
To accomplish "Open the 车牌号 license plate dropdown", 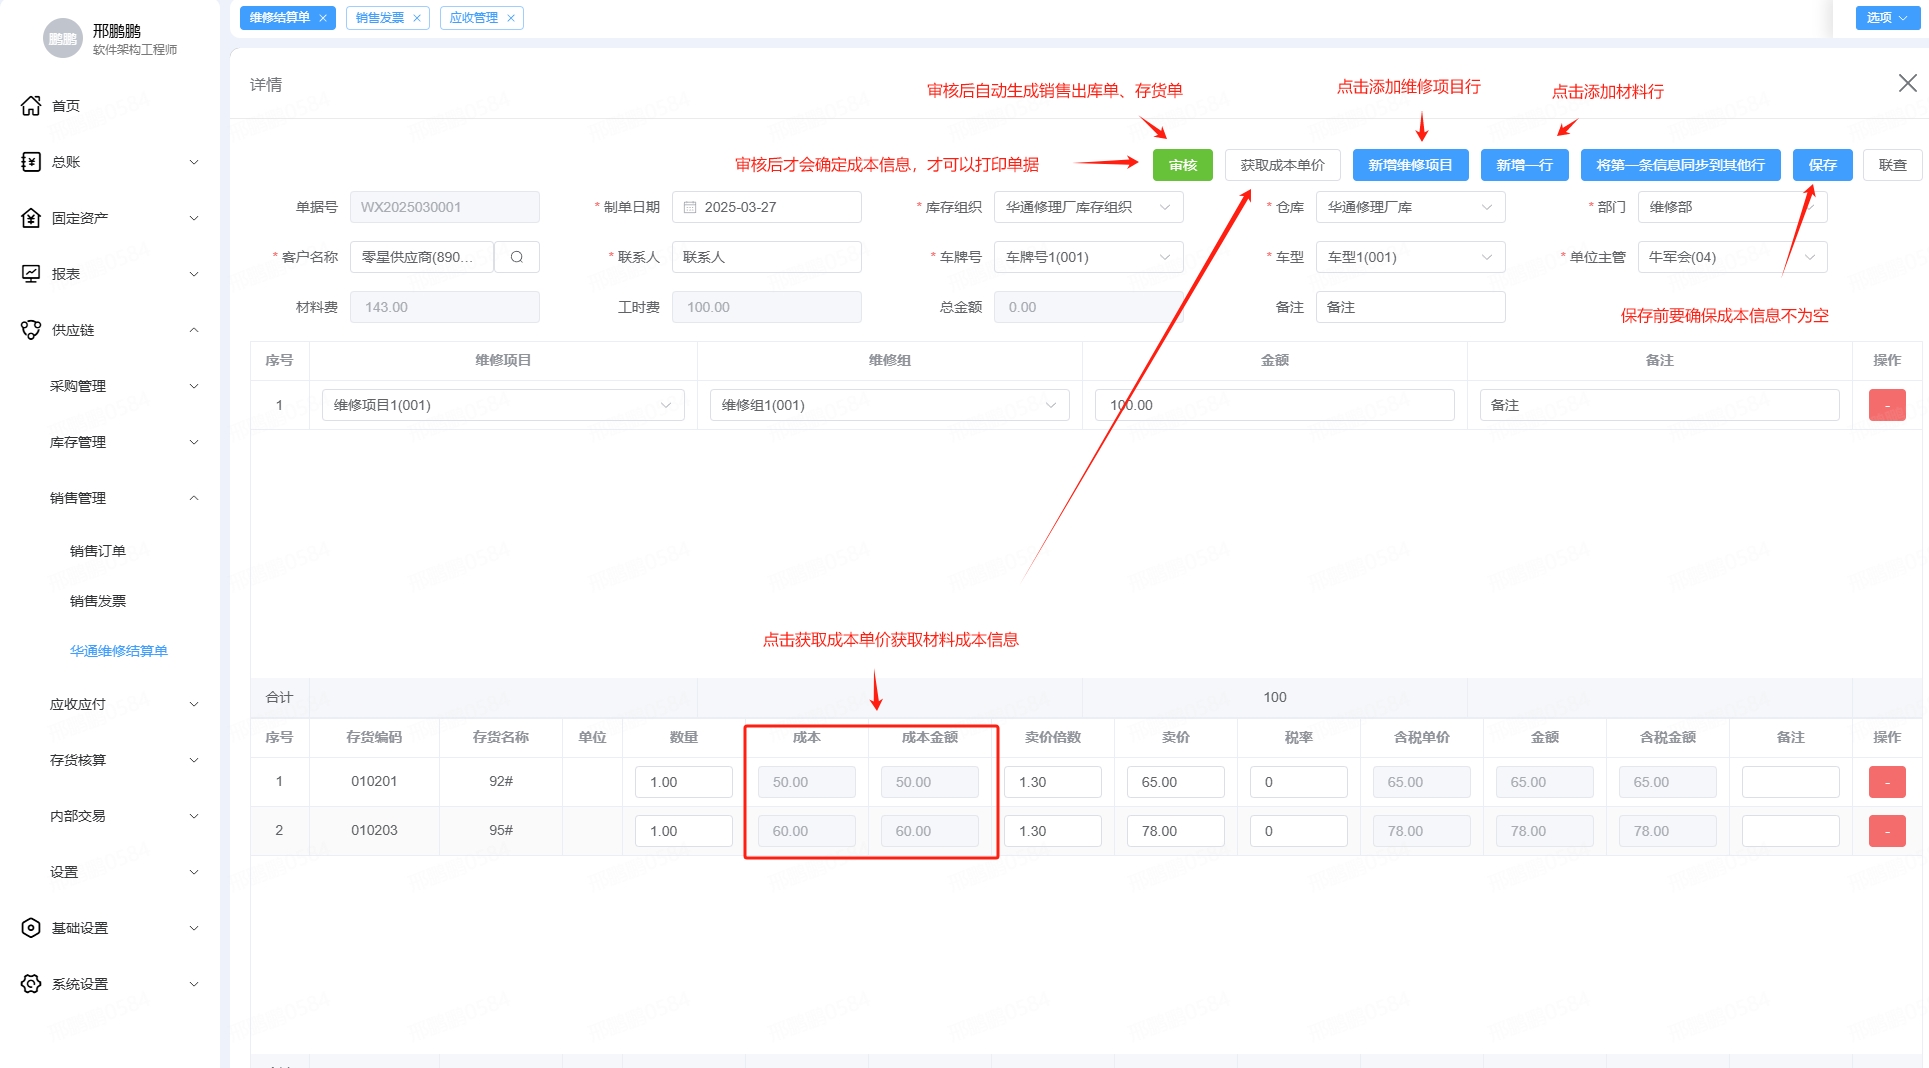I will (x=1088, y=257).
